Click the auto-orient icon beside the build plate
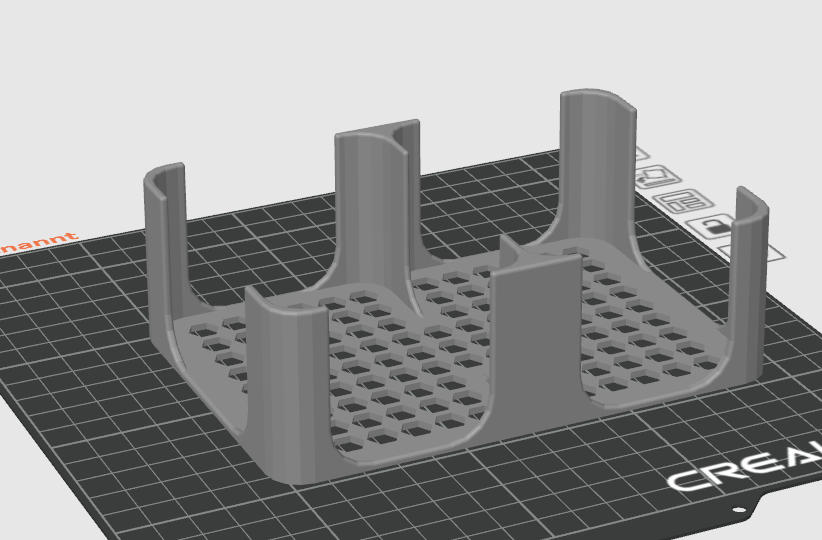This screenshot has height=540, width=822. click(x=656, y=176)
